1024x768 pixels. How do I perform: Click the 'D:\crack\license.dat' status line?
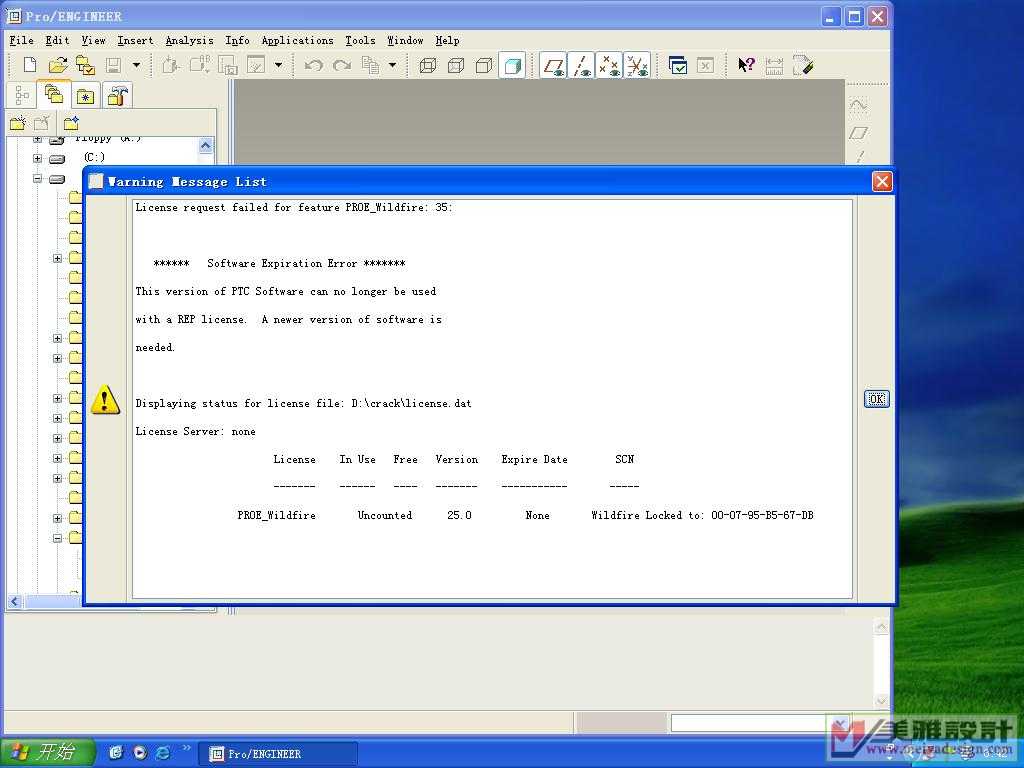pos(303,403)
